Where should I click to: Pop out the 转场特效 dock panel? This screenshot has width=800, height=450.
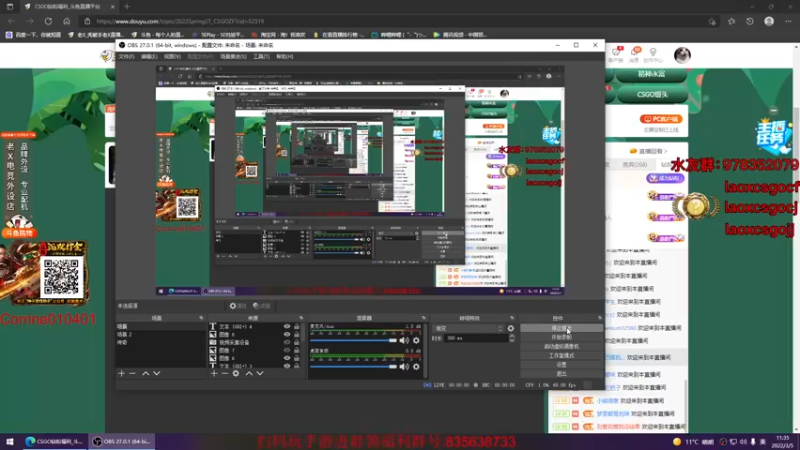click(x=512, y=318)
